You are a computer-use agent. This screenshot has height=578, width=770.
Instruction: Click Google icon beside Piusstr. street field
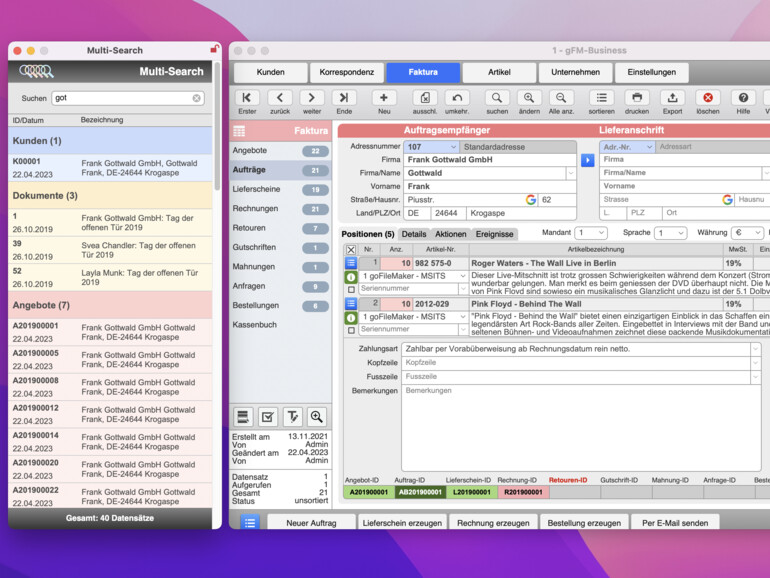tap(531, 200)
